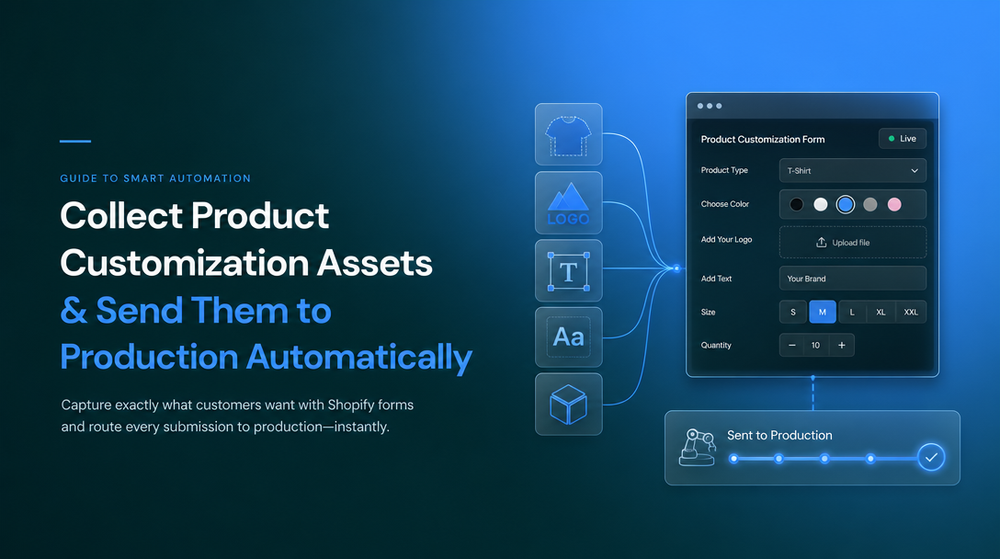
Task: Choose the black color swatch
Action: pos(796,204)
